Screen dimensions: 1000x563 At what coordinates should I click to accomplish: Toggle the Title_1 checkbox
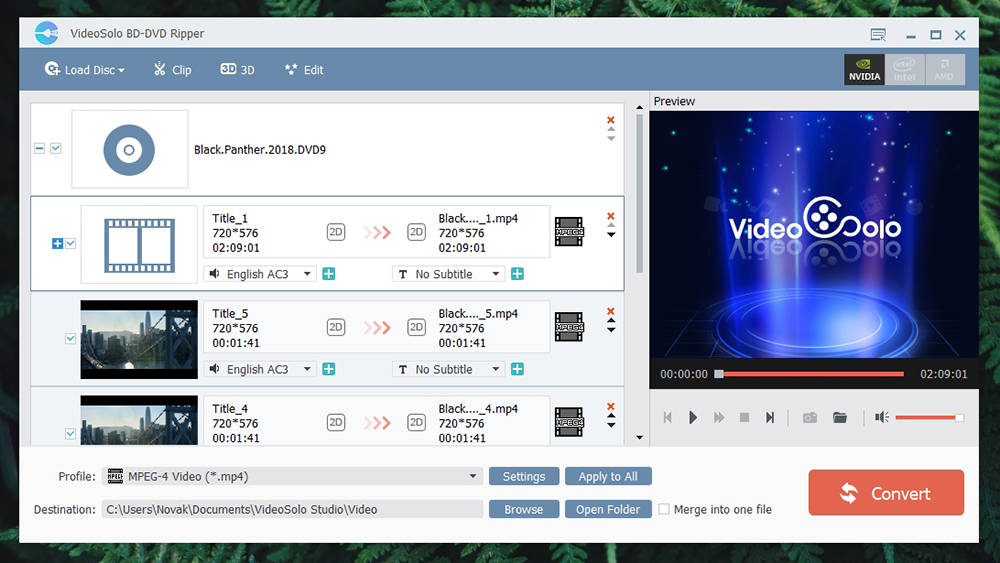click(71, 244)
